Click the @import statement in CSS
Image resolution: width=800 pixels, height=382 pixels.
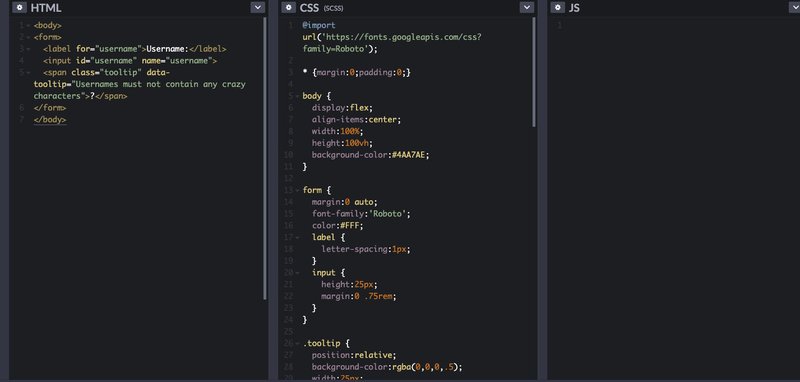319,25
